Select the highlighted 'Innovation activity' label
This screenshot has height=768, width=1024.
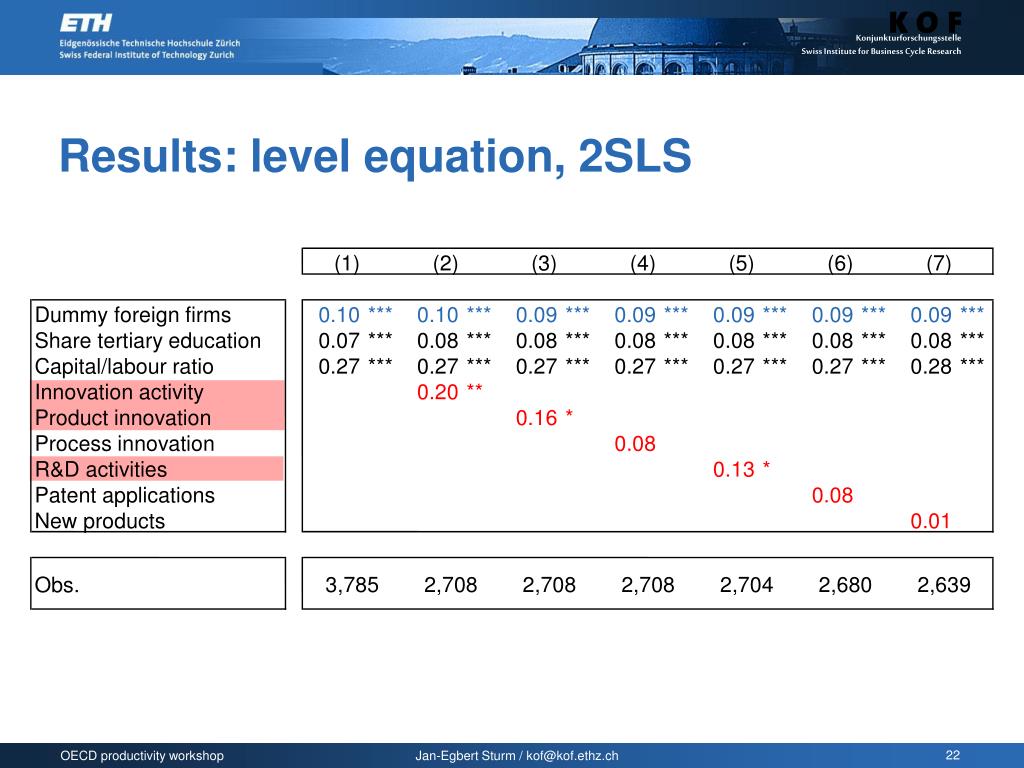(x=119, y=392)
